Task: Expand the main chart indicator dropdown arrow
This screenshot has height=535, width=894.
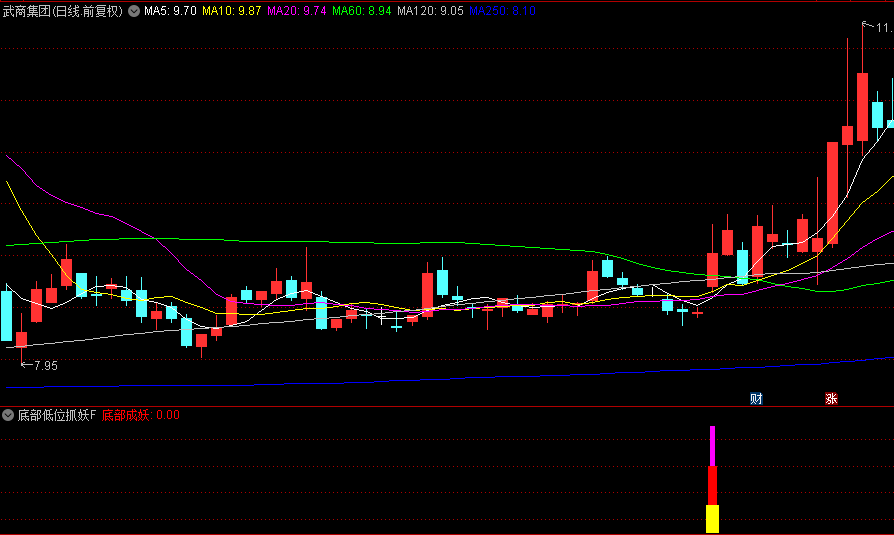Action: [x=134, y=11]
